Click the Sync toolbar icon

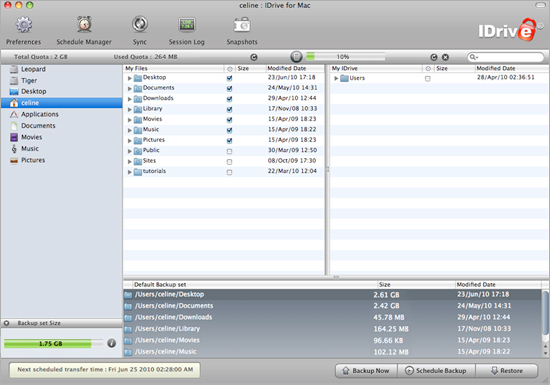[140, 24]
